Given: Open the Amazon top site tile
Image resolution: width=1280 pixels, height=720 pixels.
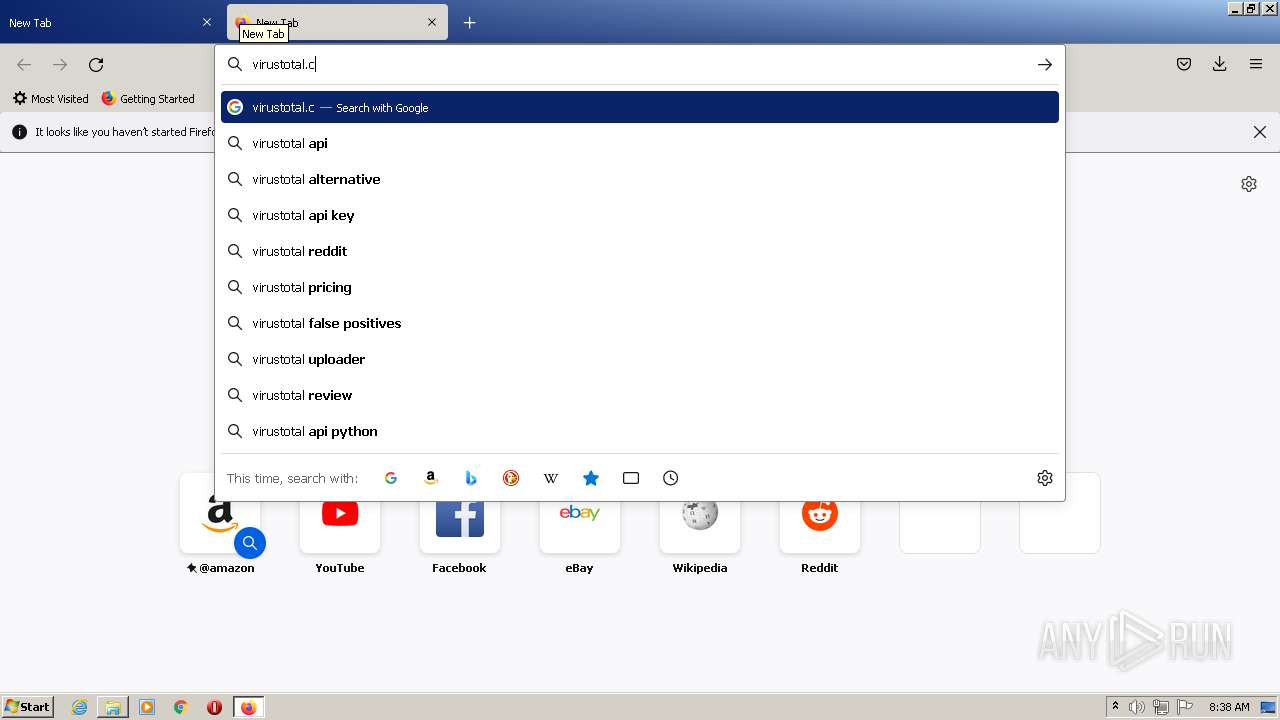Looking at the screenshot, I should click(220, 527).
